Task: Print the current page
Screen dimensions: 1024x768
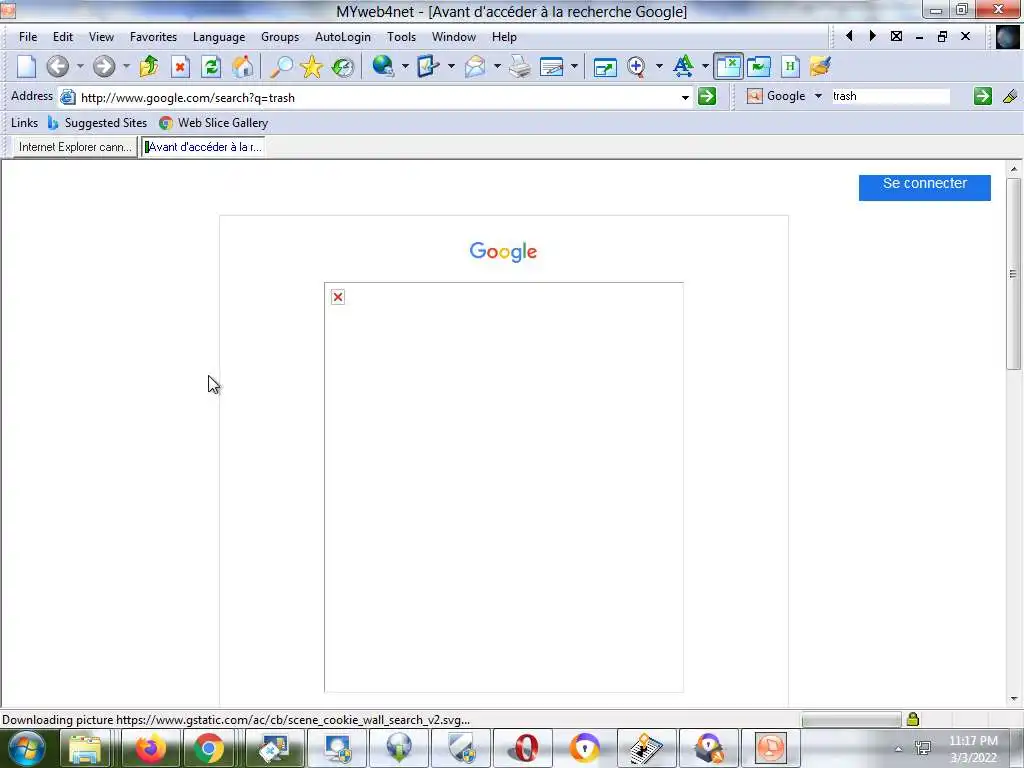Action: click(x=520, y=67)
